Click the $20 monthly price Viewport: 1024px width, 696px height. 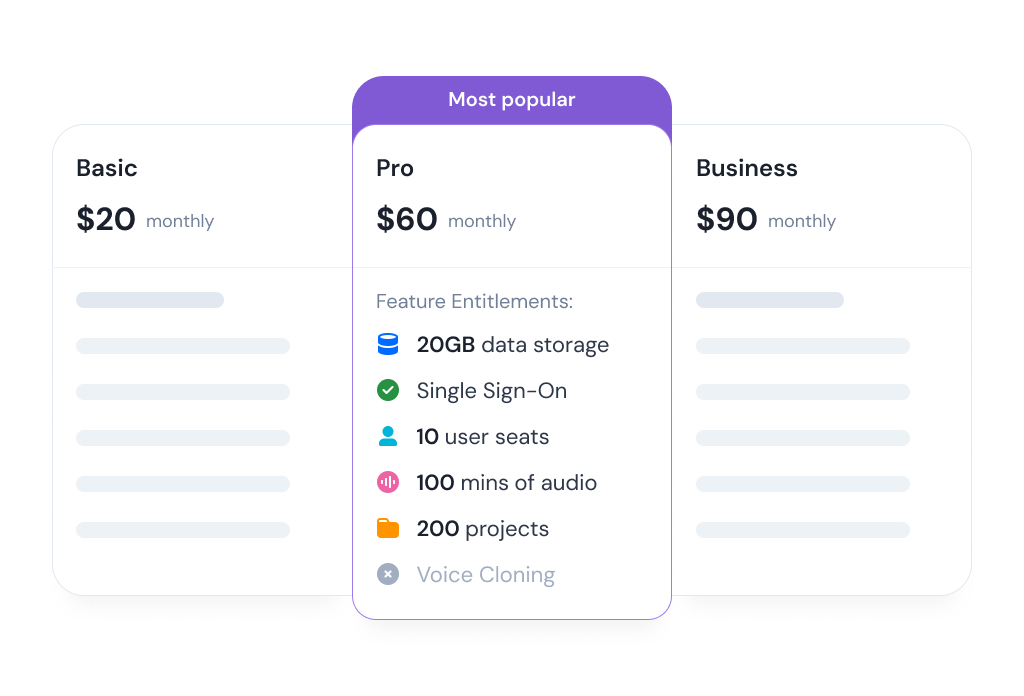pos(145,220)
